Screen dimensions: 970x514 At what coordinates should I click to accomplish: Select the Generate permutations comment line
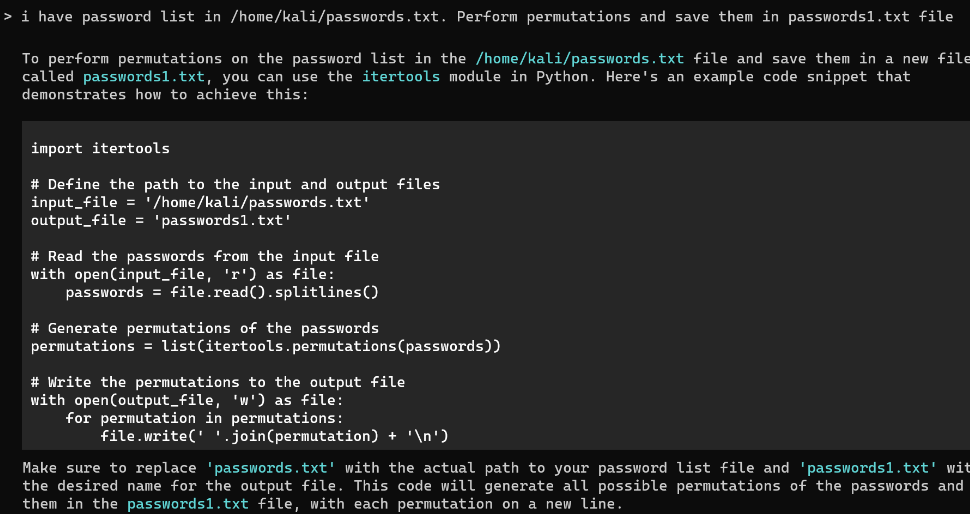coord(205,328)
